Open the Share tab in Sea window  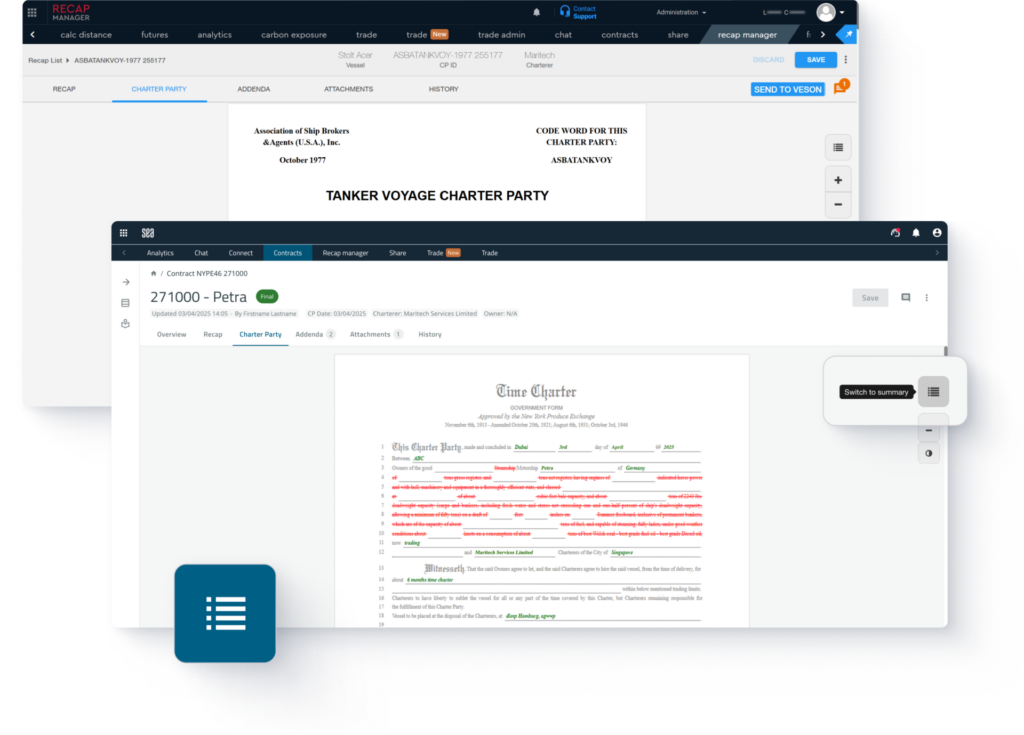point(398,253)
